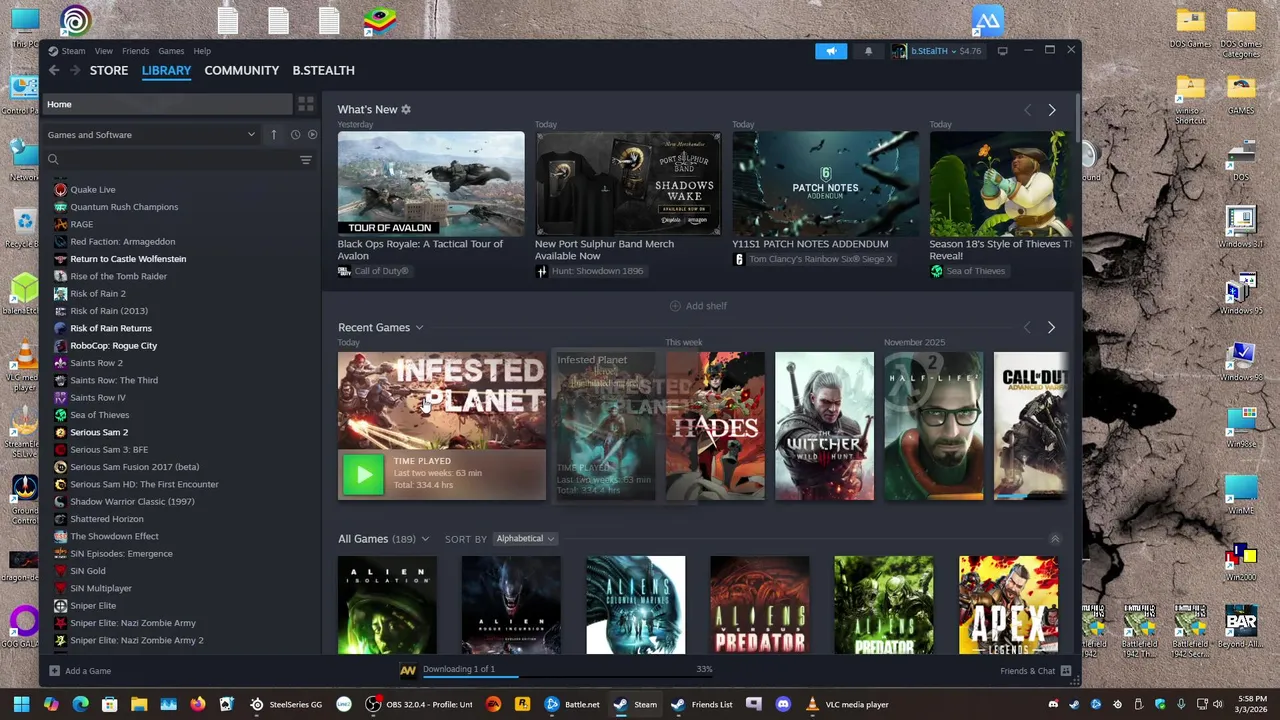This screenshot has width=1280, height=720.
Task: Select Sniper Elite: Nazi Zombie Army 2
Action: pos(136,640)
